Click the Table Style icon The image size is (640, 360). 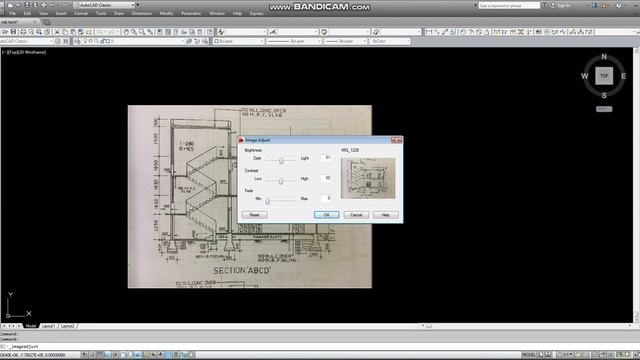pyautogui.click(x=324, y=32)
